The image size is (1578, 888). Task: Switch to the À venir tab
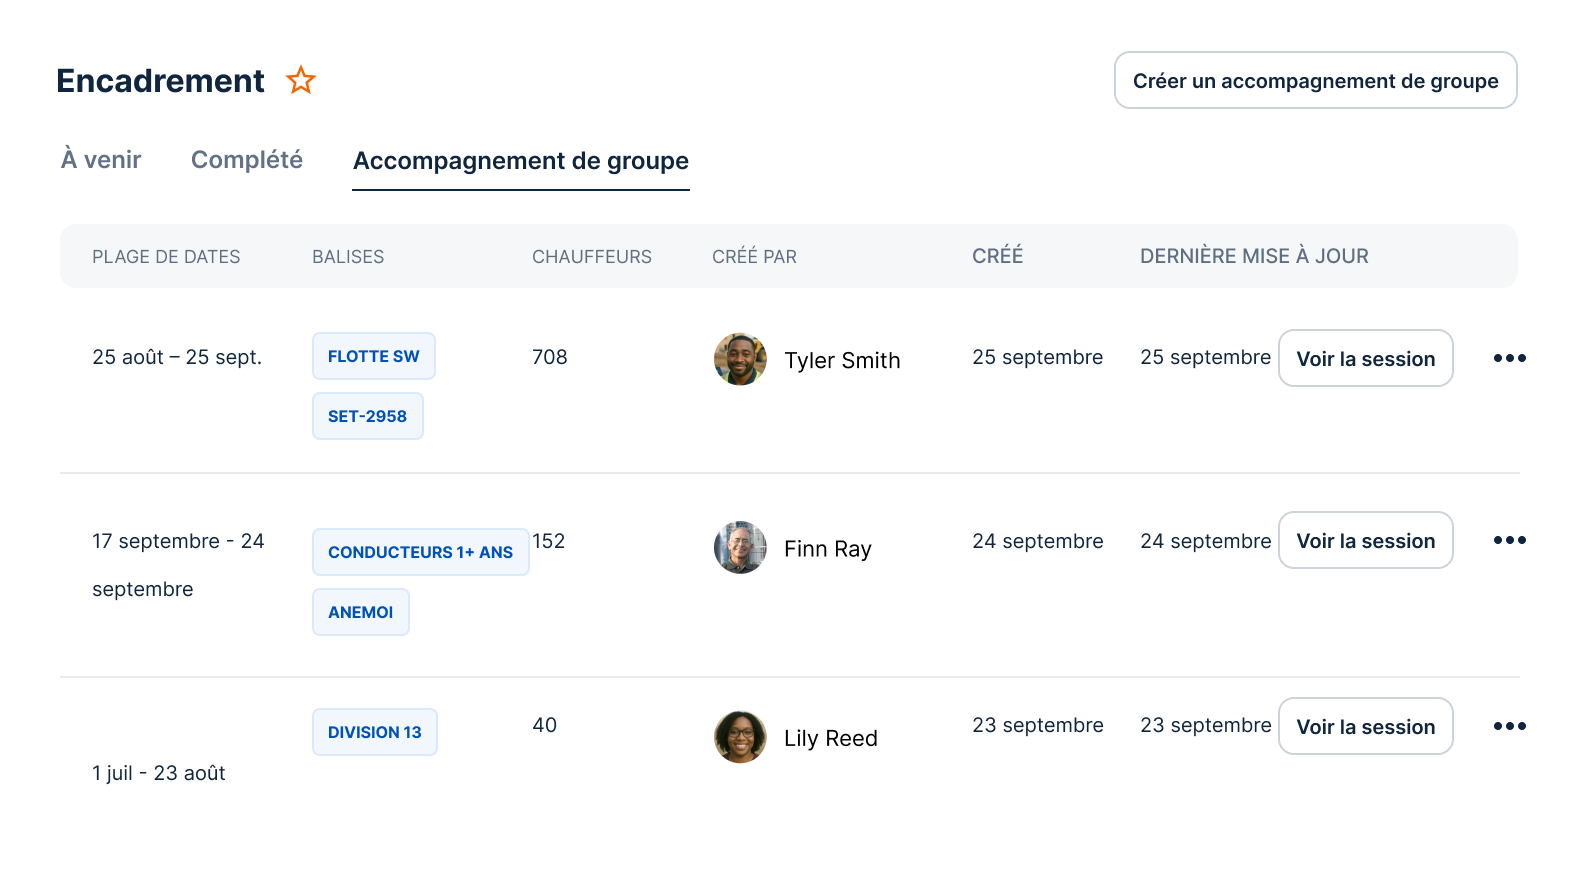click(101, 160)
